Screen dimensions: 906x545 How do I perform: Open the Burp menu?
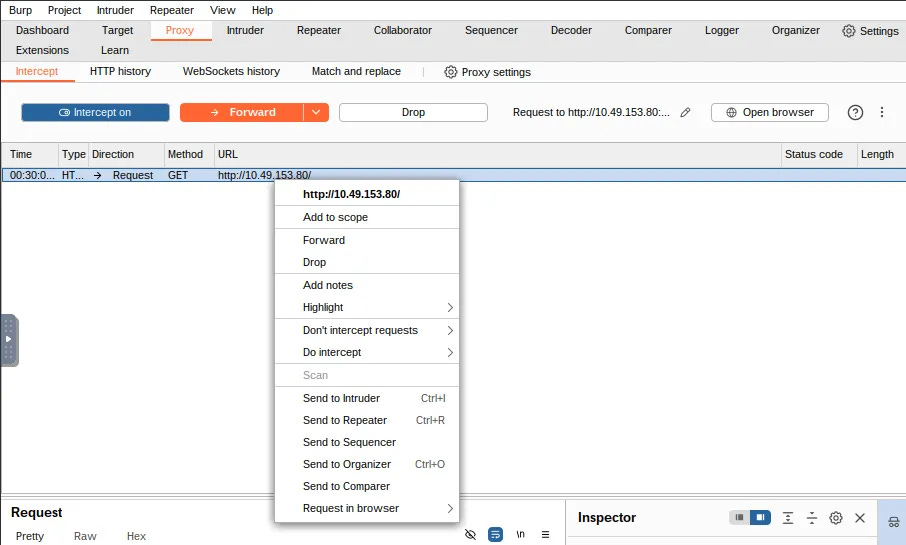(20, 10)
